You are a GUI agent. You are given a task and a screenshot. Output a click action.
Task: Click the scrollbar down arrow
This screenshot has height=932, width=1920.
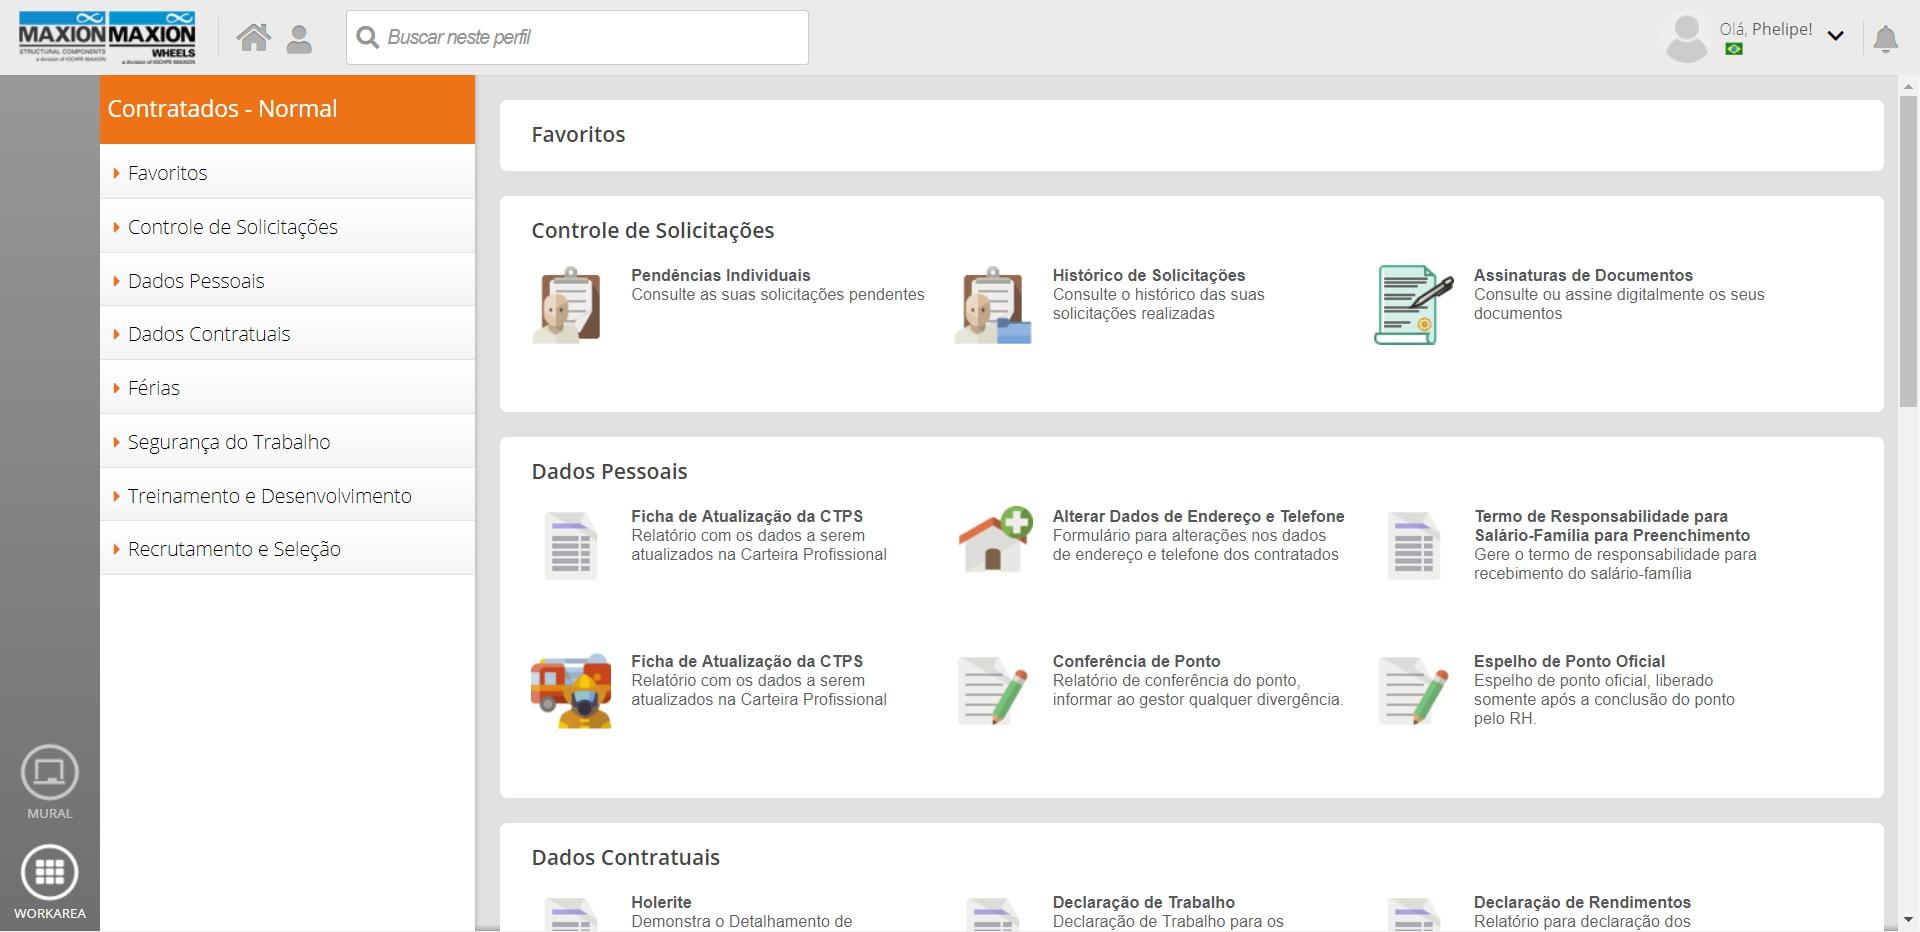pyautogui.click(x=1908, y=920)
